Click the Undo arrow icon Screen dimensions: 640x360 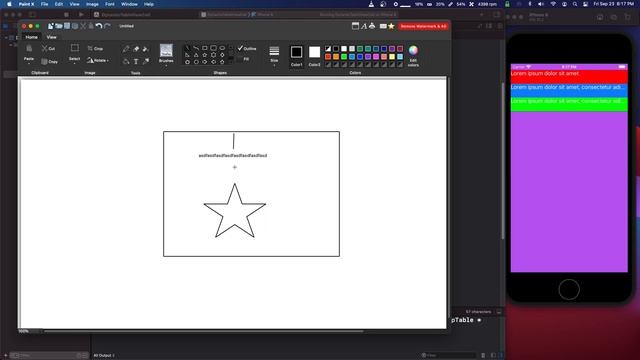click(x=99, y=26)
